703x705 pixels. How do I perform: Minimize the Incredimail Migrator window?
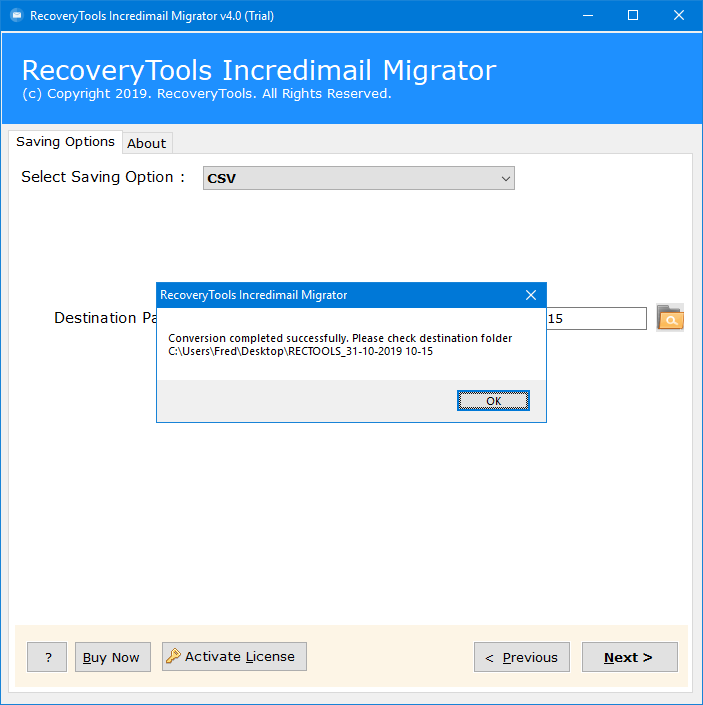588,16
